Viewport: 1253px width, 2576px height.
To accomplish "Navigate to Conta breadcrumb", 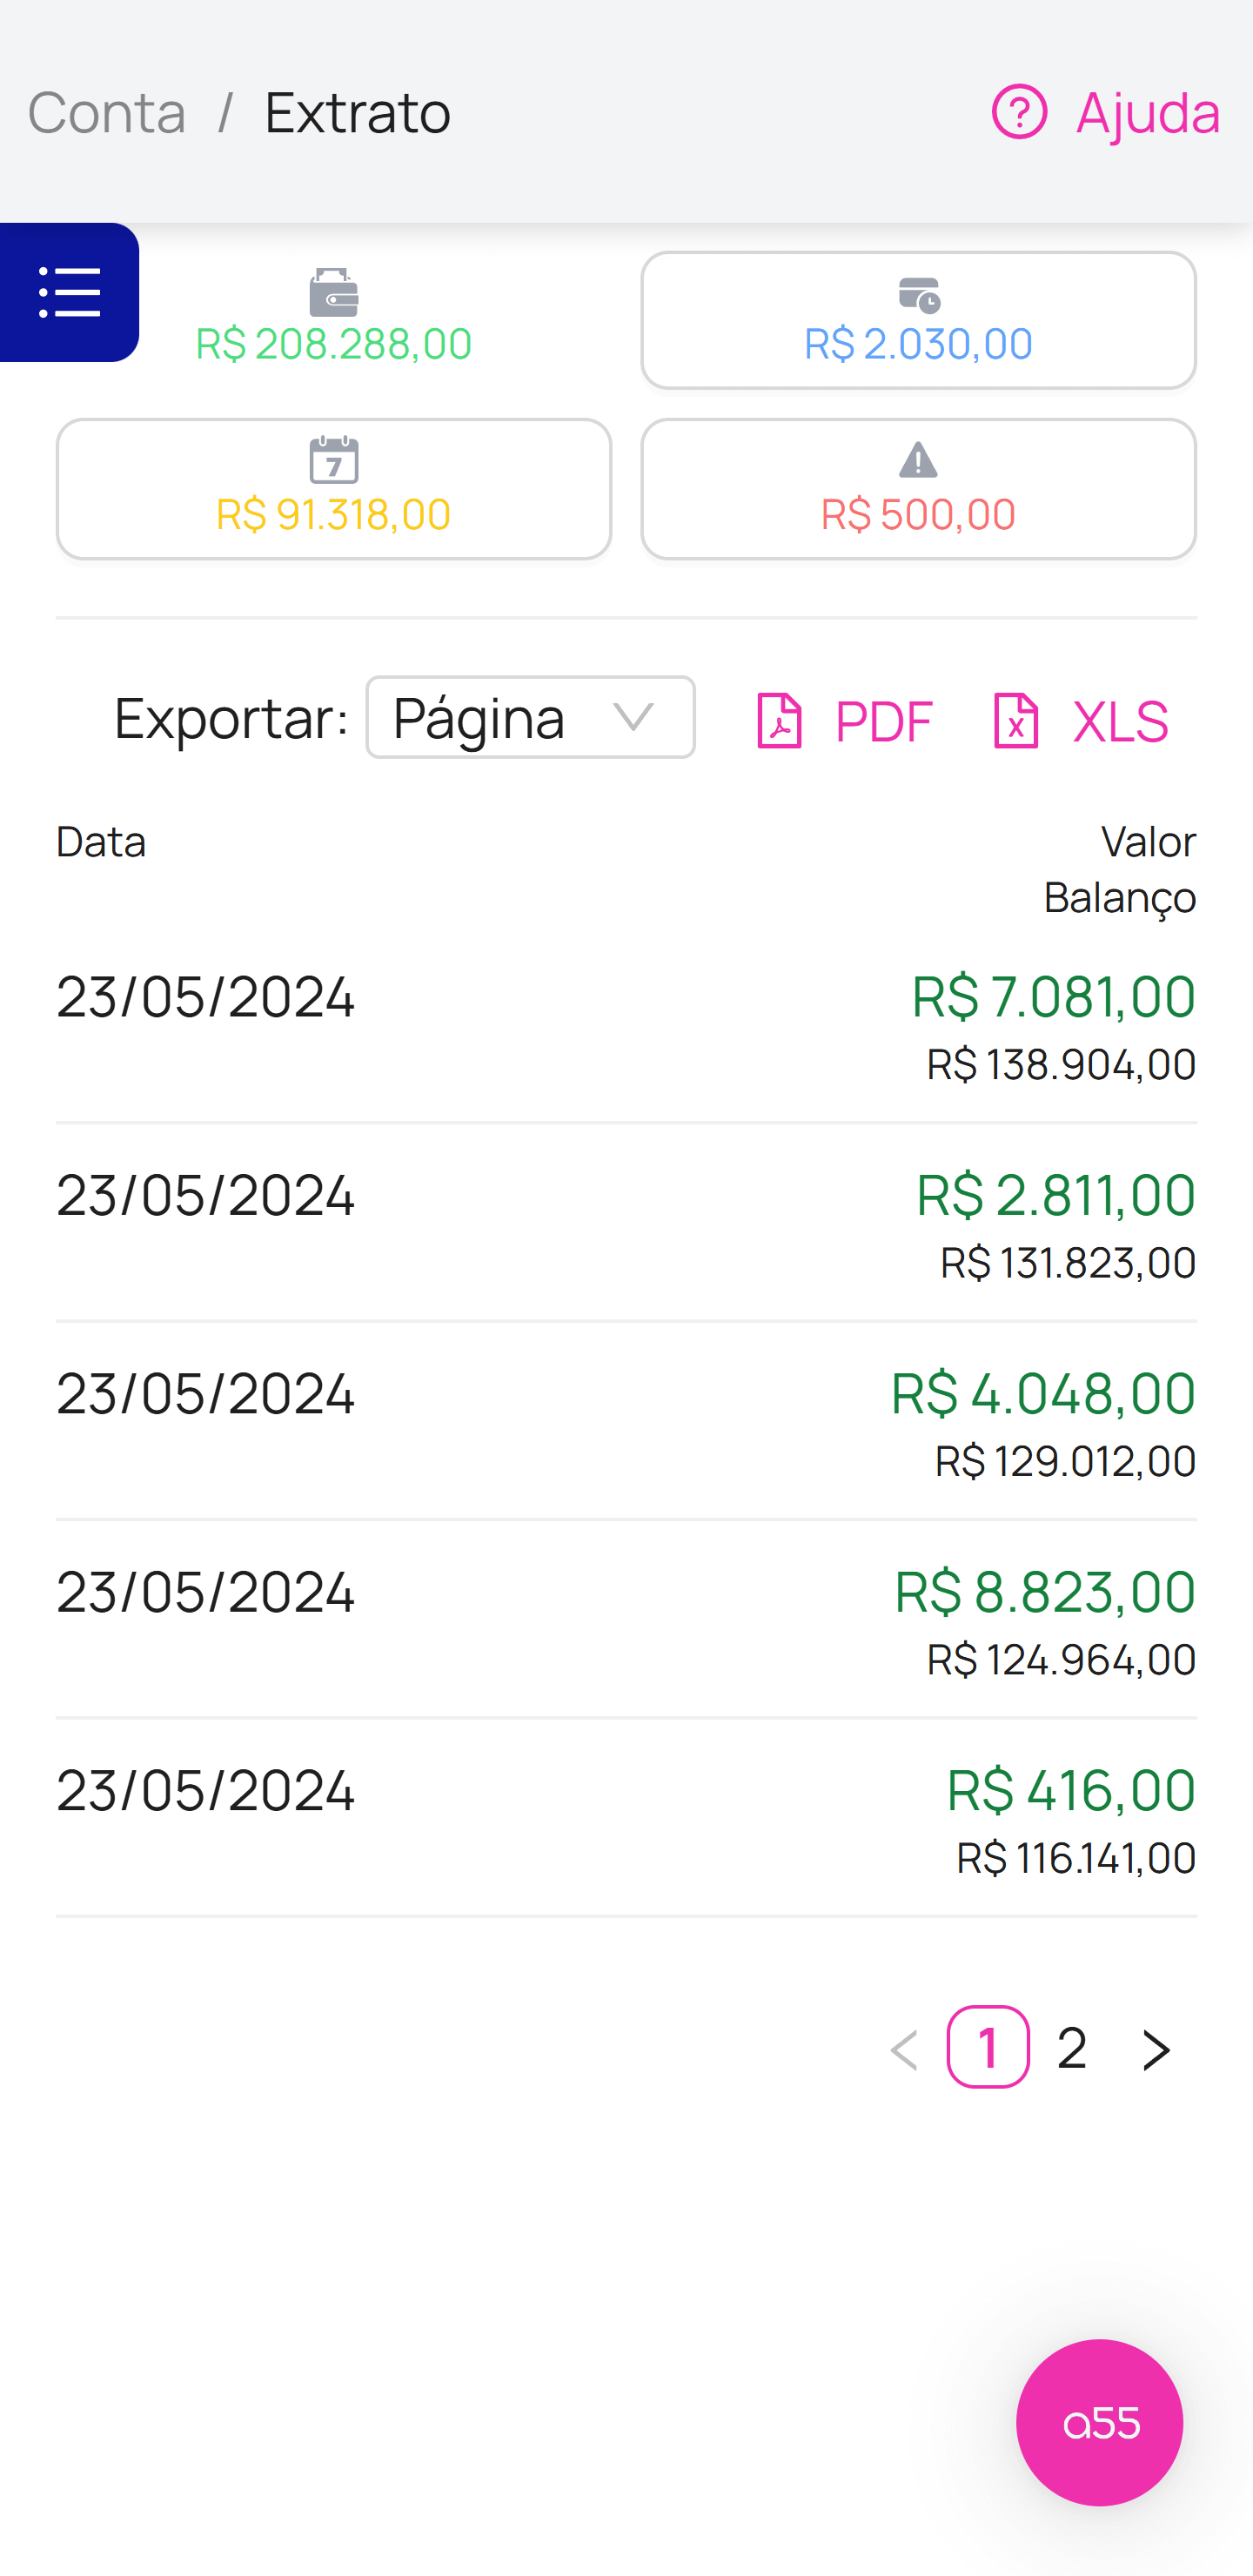I will [107, 112].
